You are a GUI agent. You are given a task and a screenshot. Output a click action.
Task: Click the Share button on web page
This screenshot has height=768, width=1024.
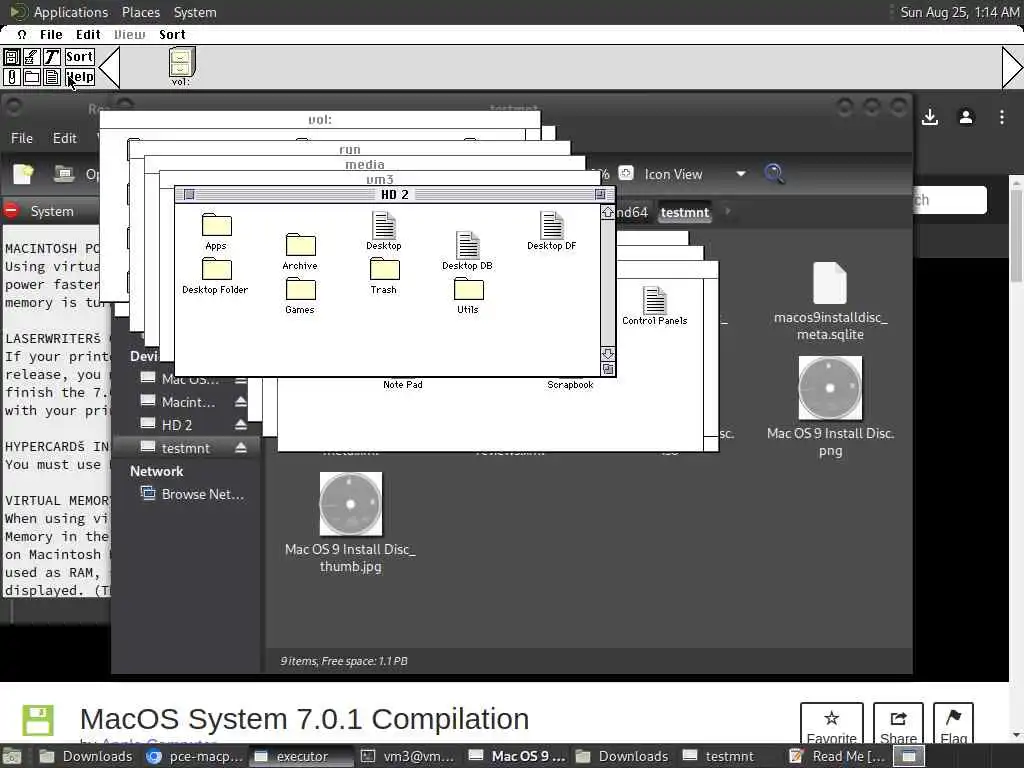coord(898,724)
